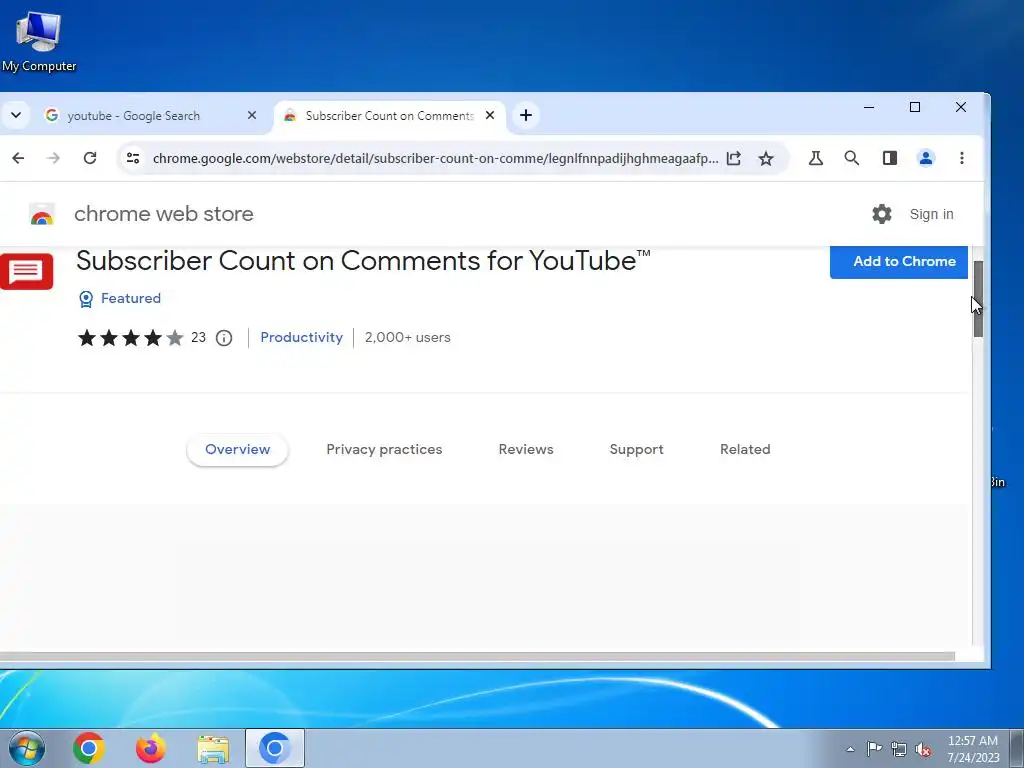Open Action Center flag icon

tap(874, 749)
